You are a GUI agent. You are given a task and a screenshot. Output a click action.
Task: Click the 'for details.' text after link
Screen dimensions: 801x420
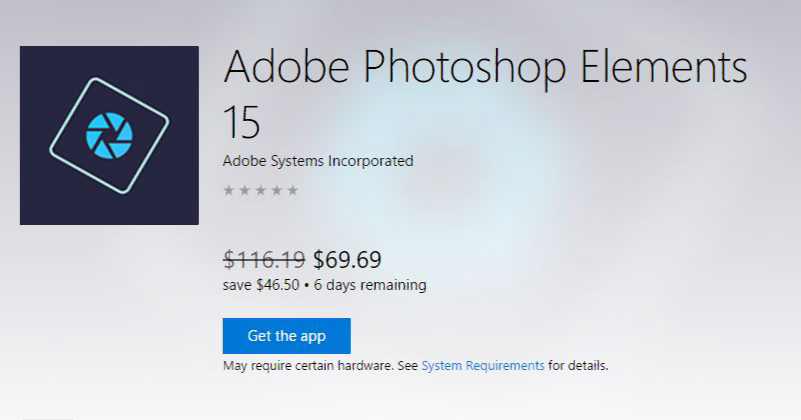point(578,366)
